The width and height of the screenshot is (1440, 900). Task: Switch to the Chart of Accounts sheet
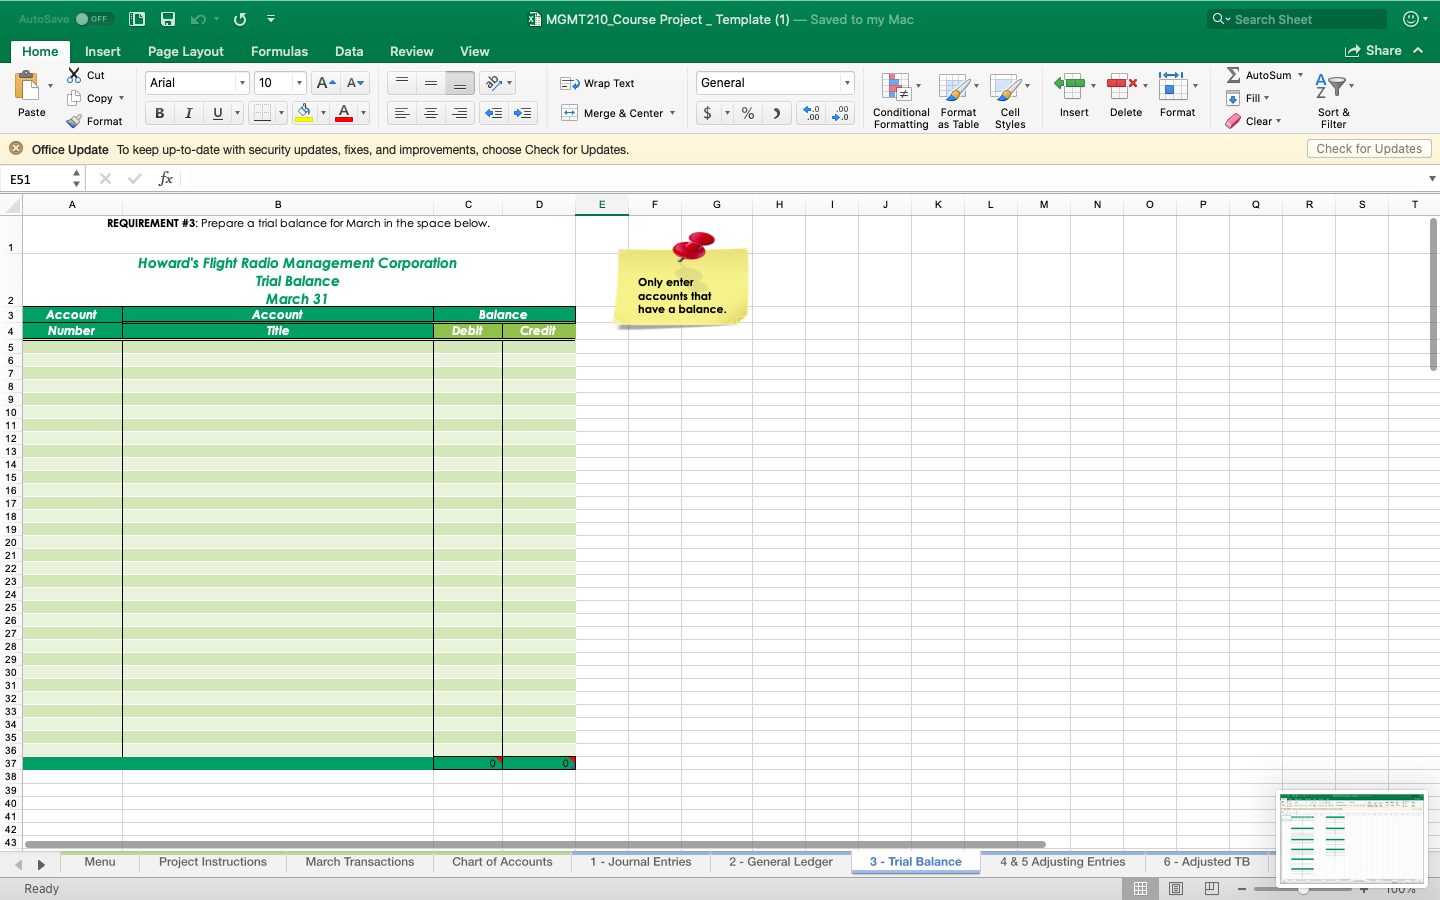click(502, 862)
